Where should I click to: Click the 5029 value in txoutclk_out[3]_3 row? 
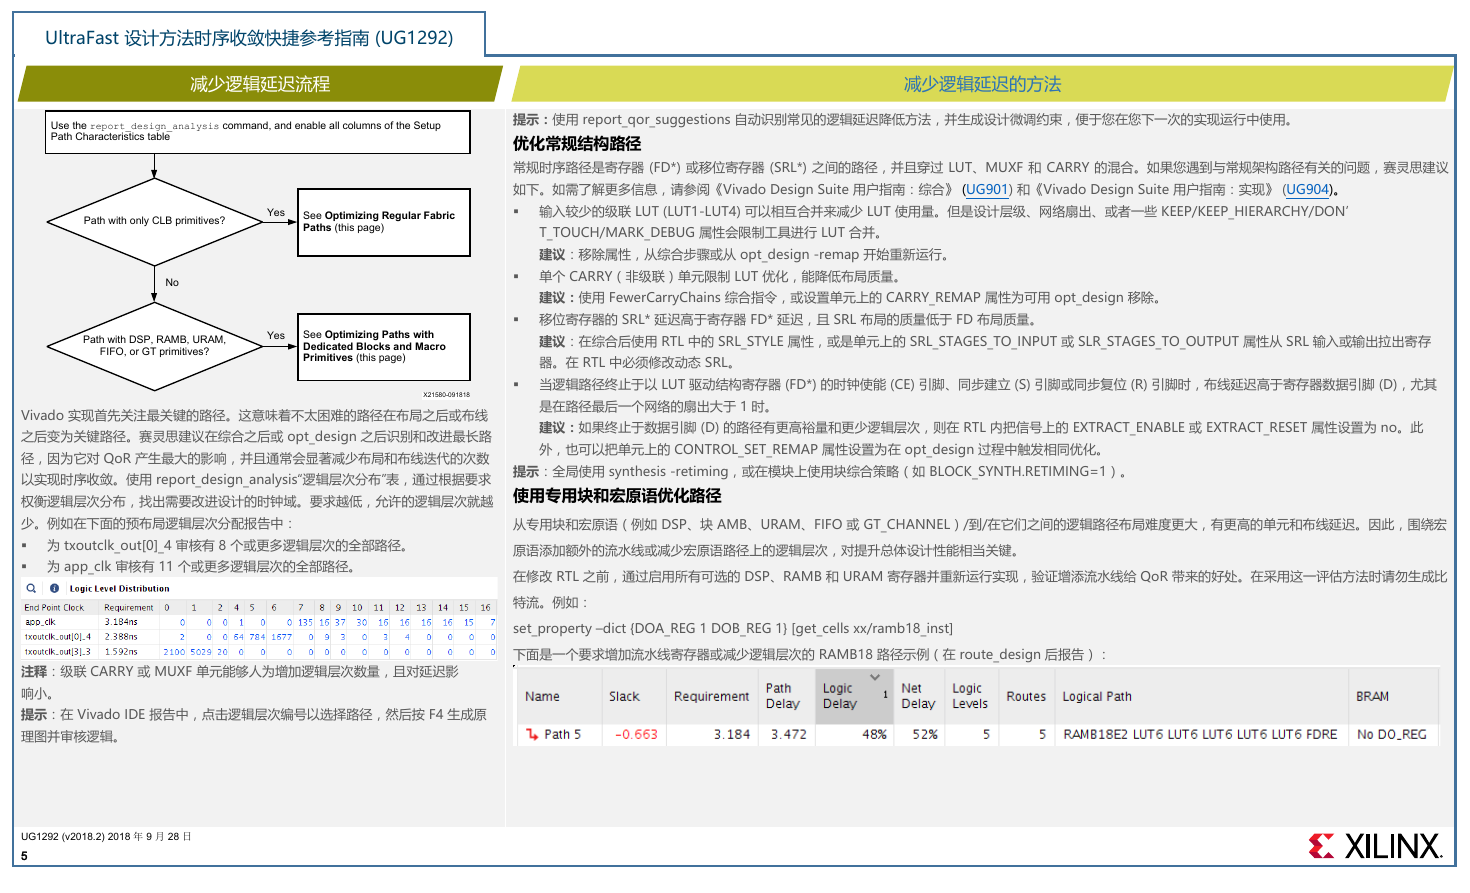tap(201, 651)
